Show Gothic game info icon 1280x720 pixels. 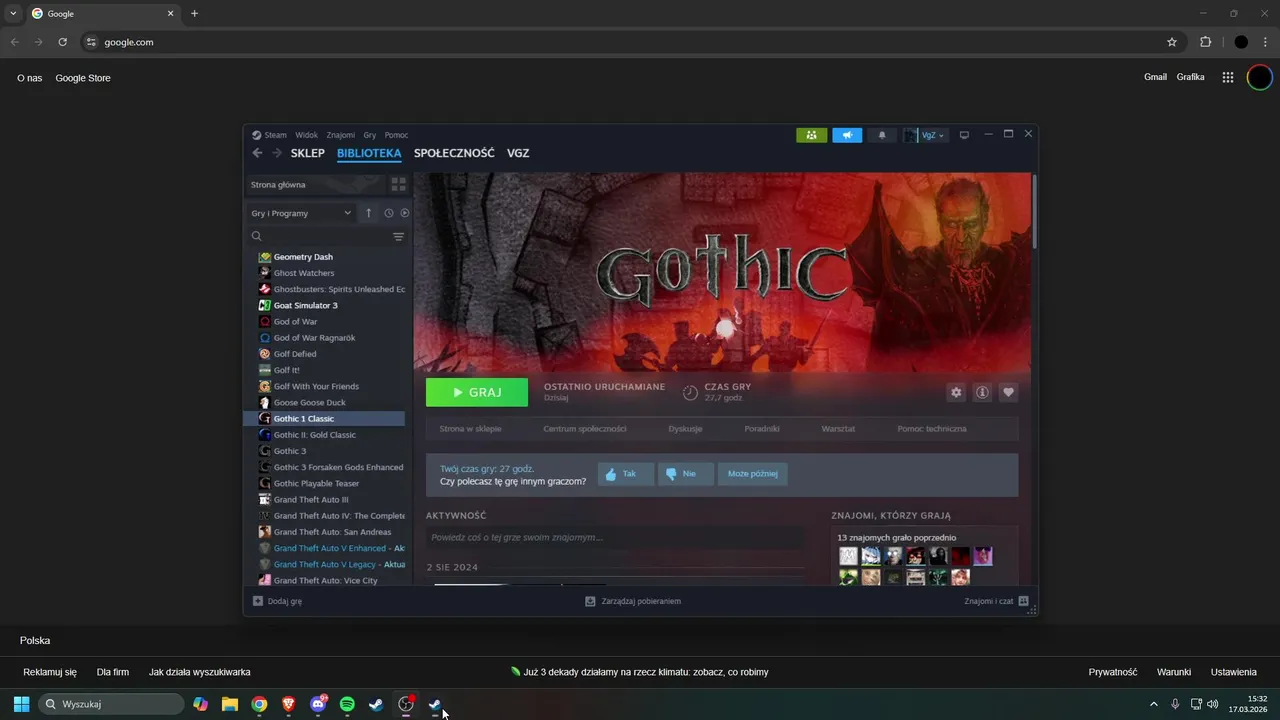click(982, 393)
